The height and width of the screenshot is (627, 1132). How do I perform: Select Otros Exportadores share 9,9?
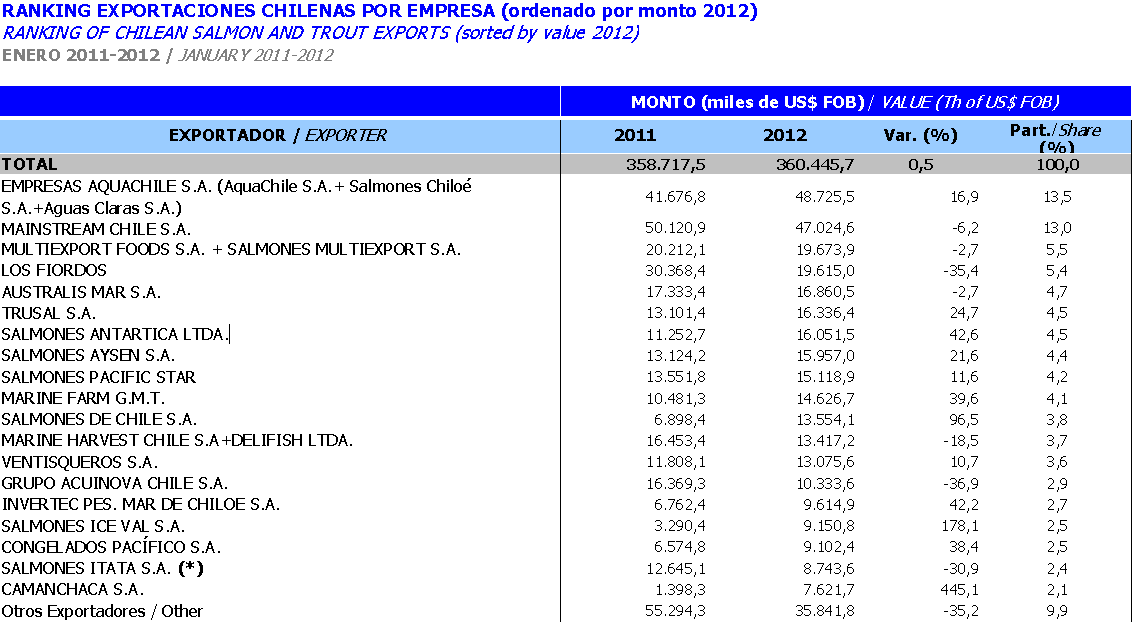[x=1056, y=611]
